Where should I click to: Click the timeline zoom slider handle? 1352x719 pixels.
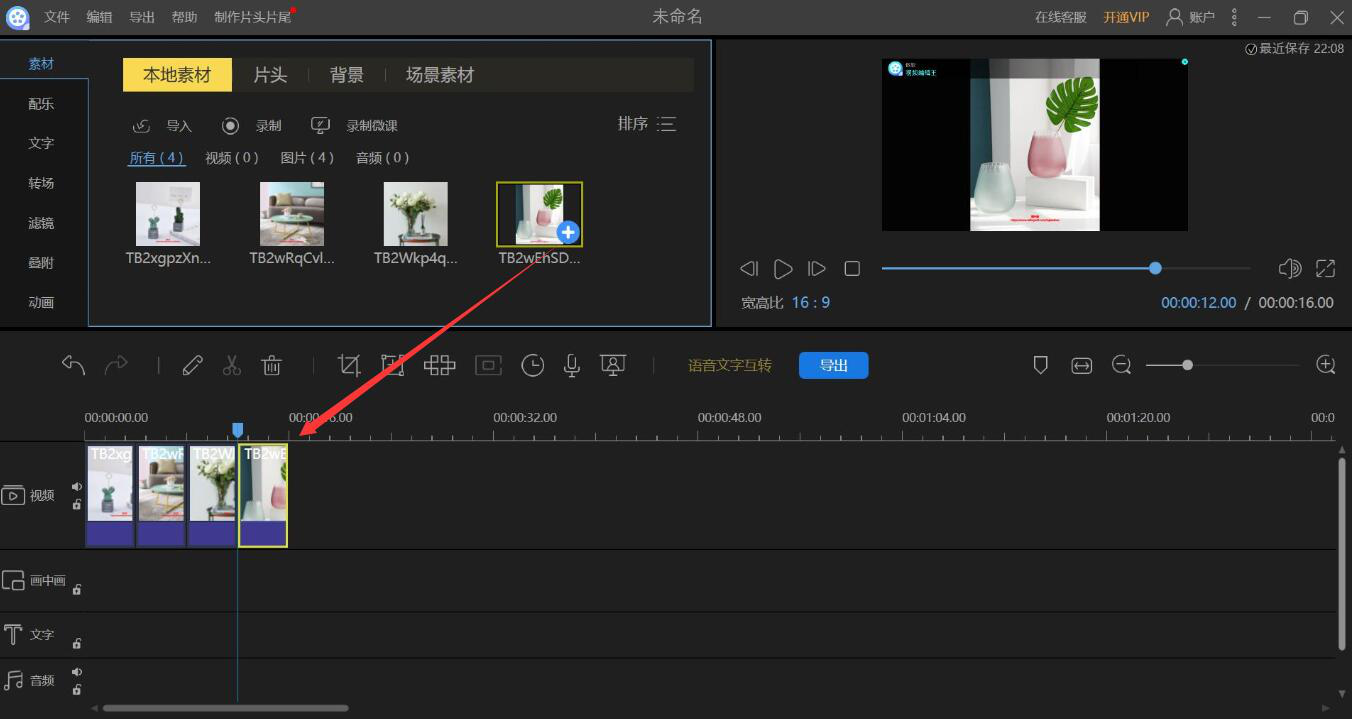pyautogui.click(x=1187, y=365)
